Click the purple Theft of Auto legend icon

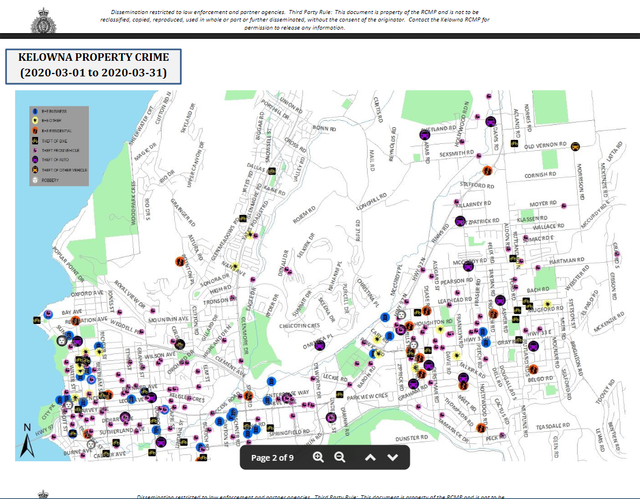point(35,160)
